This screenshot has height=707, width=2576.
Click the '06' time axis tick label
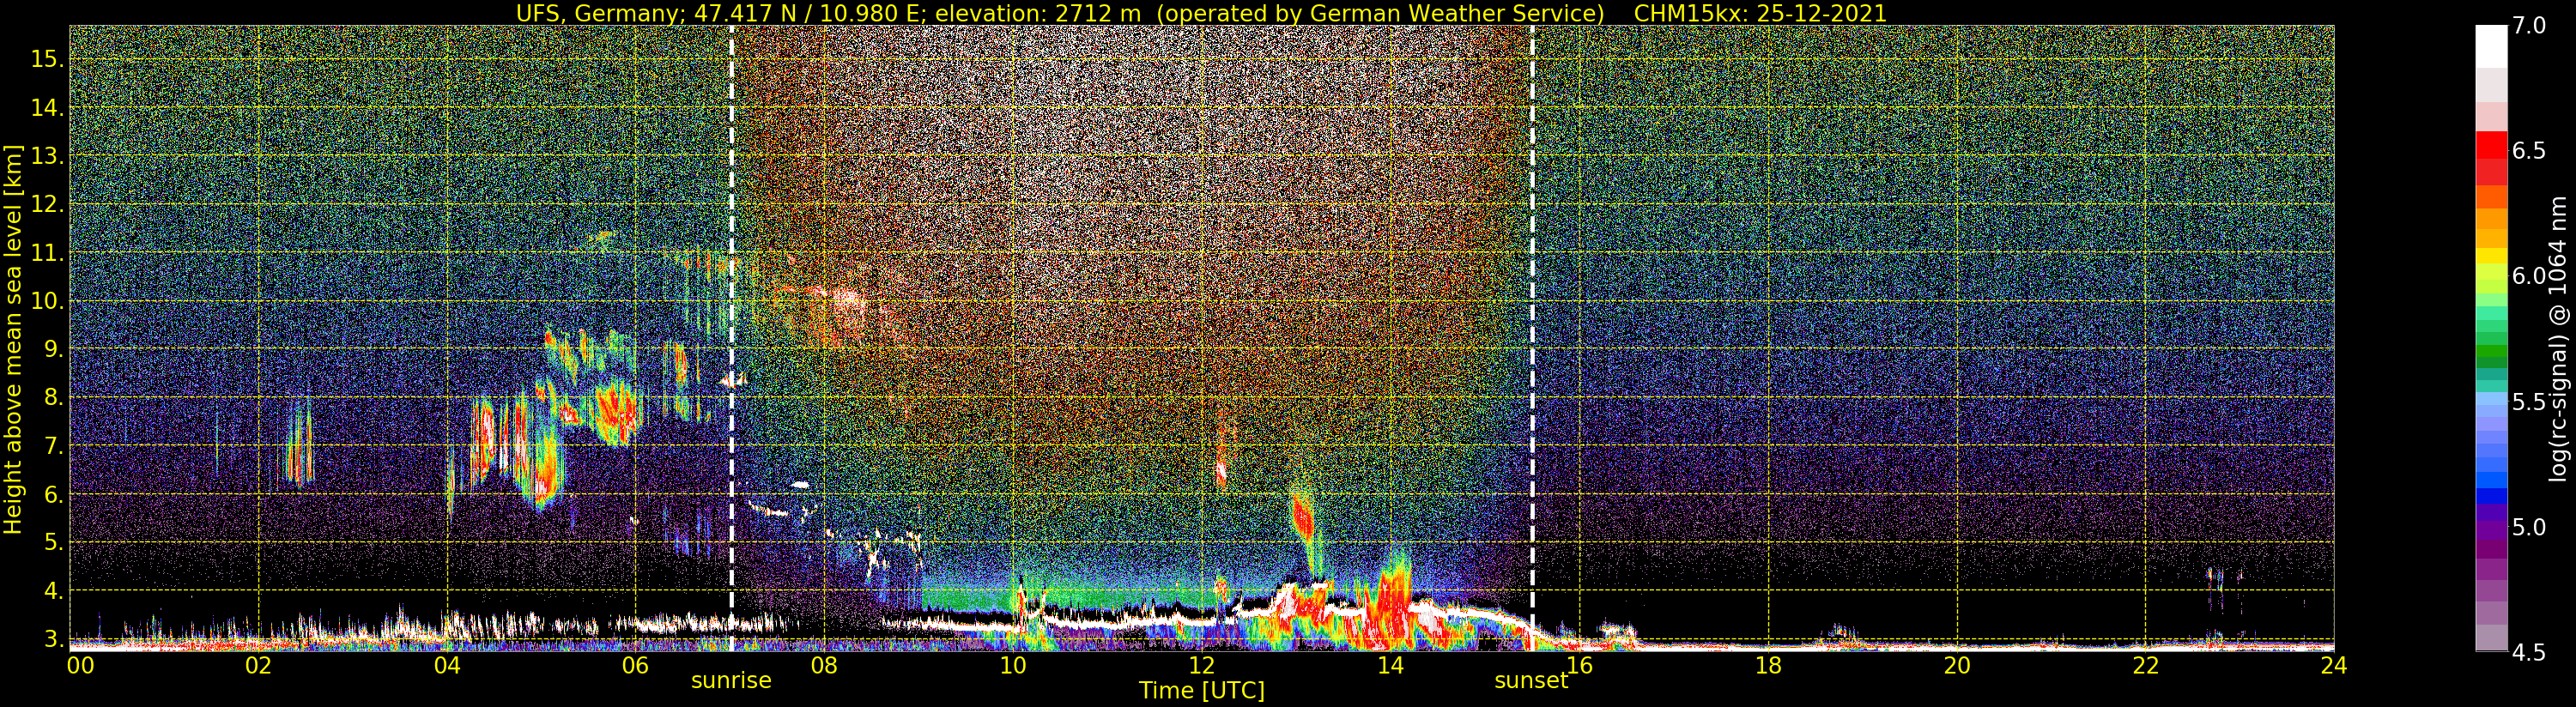pos(635,665)
